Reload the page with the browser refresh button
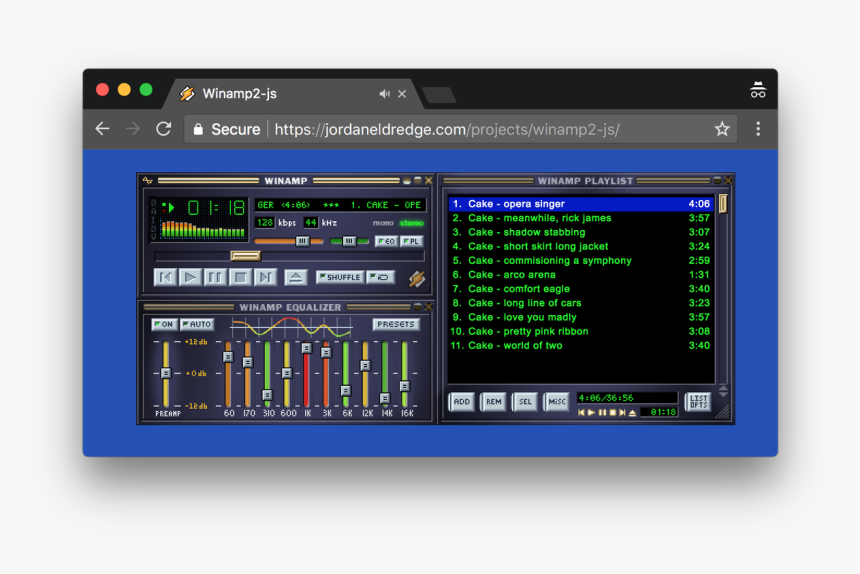Viewport: 860px width, 574px height. 163,129
